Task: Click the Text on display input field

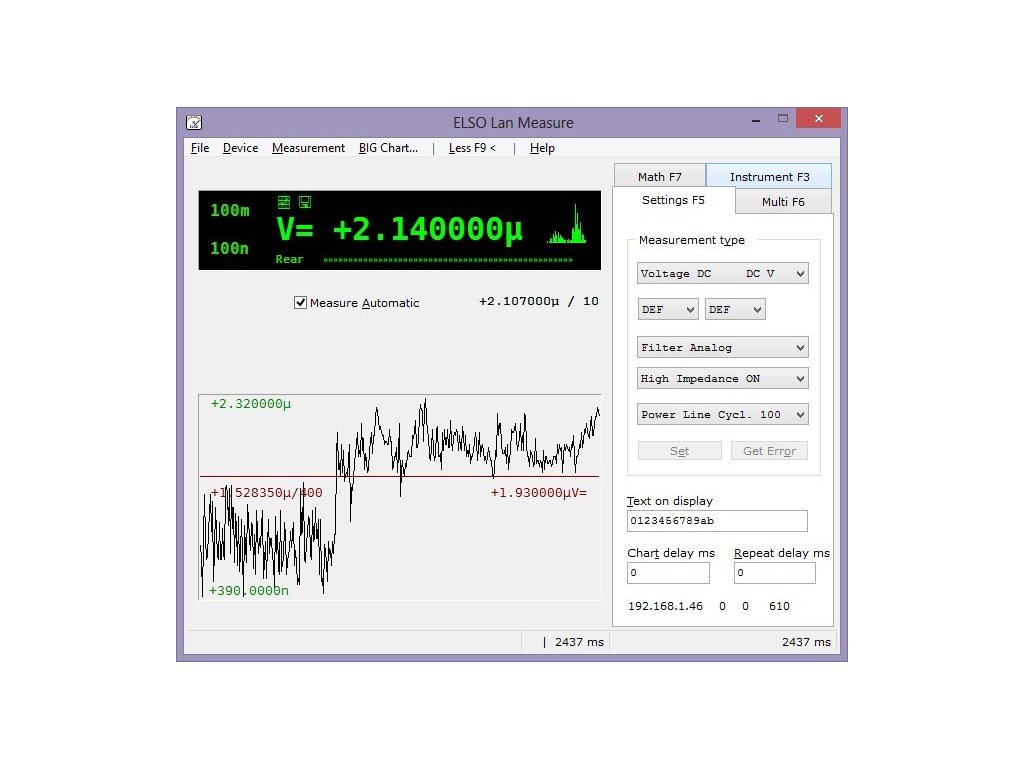Action: tap(716, 521)
